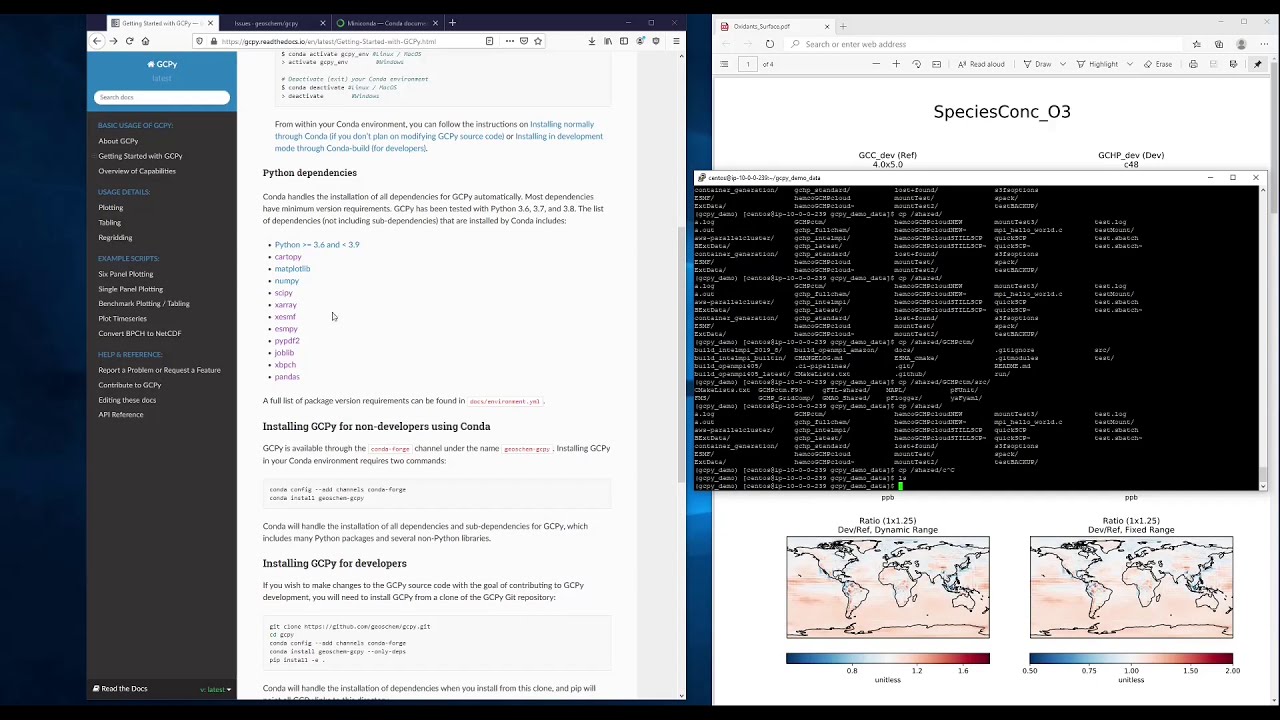Screen dimensions: 1280x720
Task: Toggle PDF table of contents icon
Action: coord(724,64)
